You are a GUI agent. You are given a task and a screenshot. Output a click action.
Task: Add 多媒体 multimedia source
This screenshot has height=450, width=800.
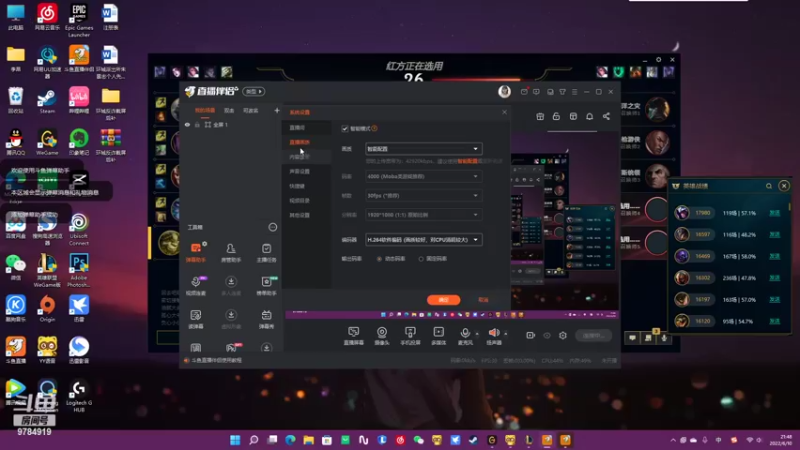pos(438,336)
